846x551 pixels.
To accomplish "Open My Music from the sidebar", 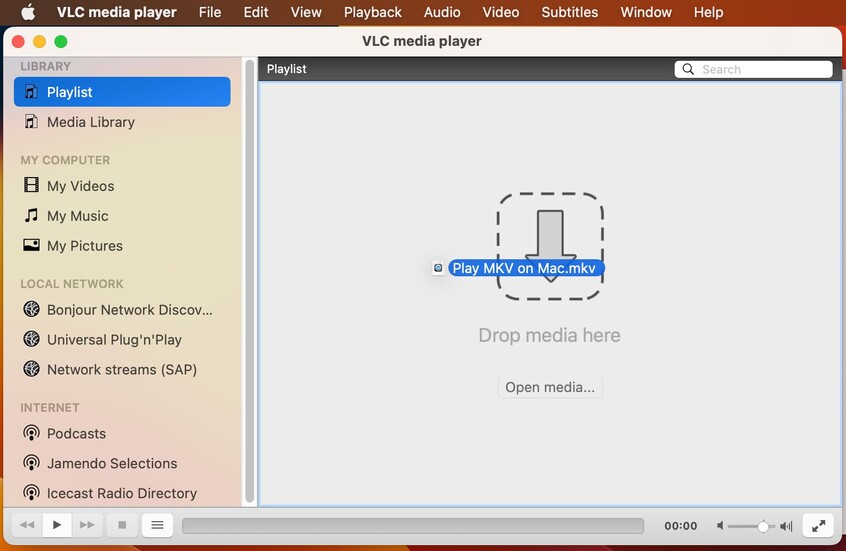I will (77, 216).
